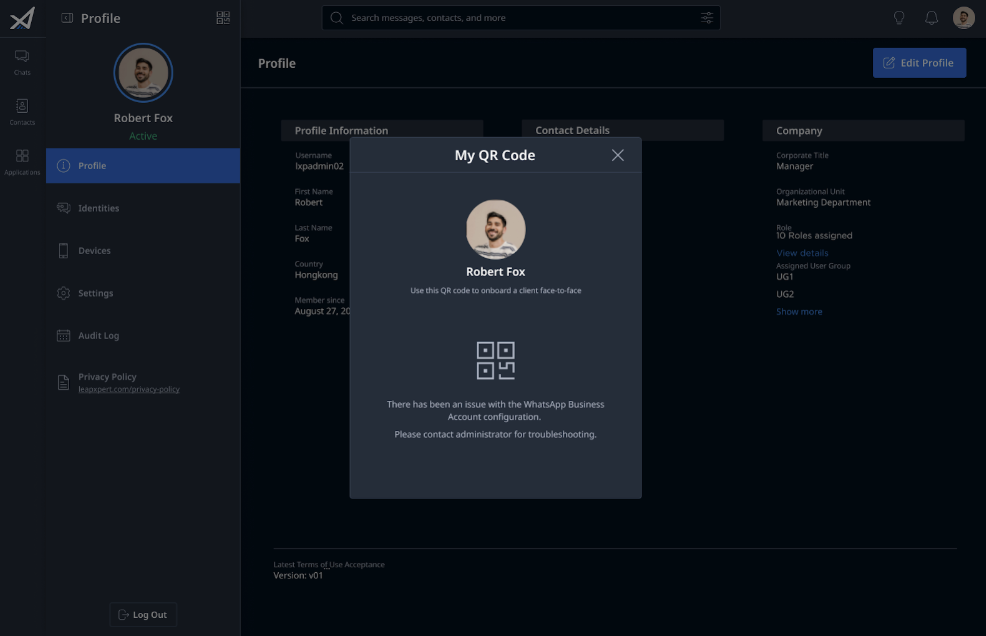Click the 10 Roles assigned text
Image resolution: width=986 pixels, height=636 pixels.
click(x=814, y=235)
